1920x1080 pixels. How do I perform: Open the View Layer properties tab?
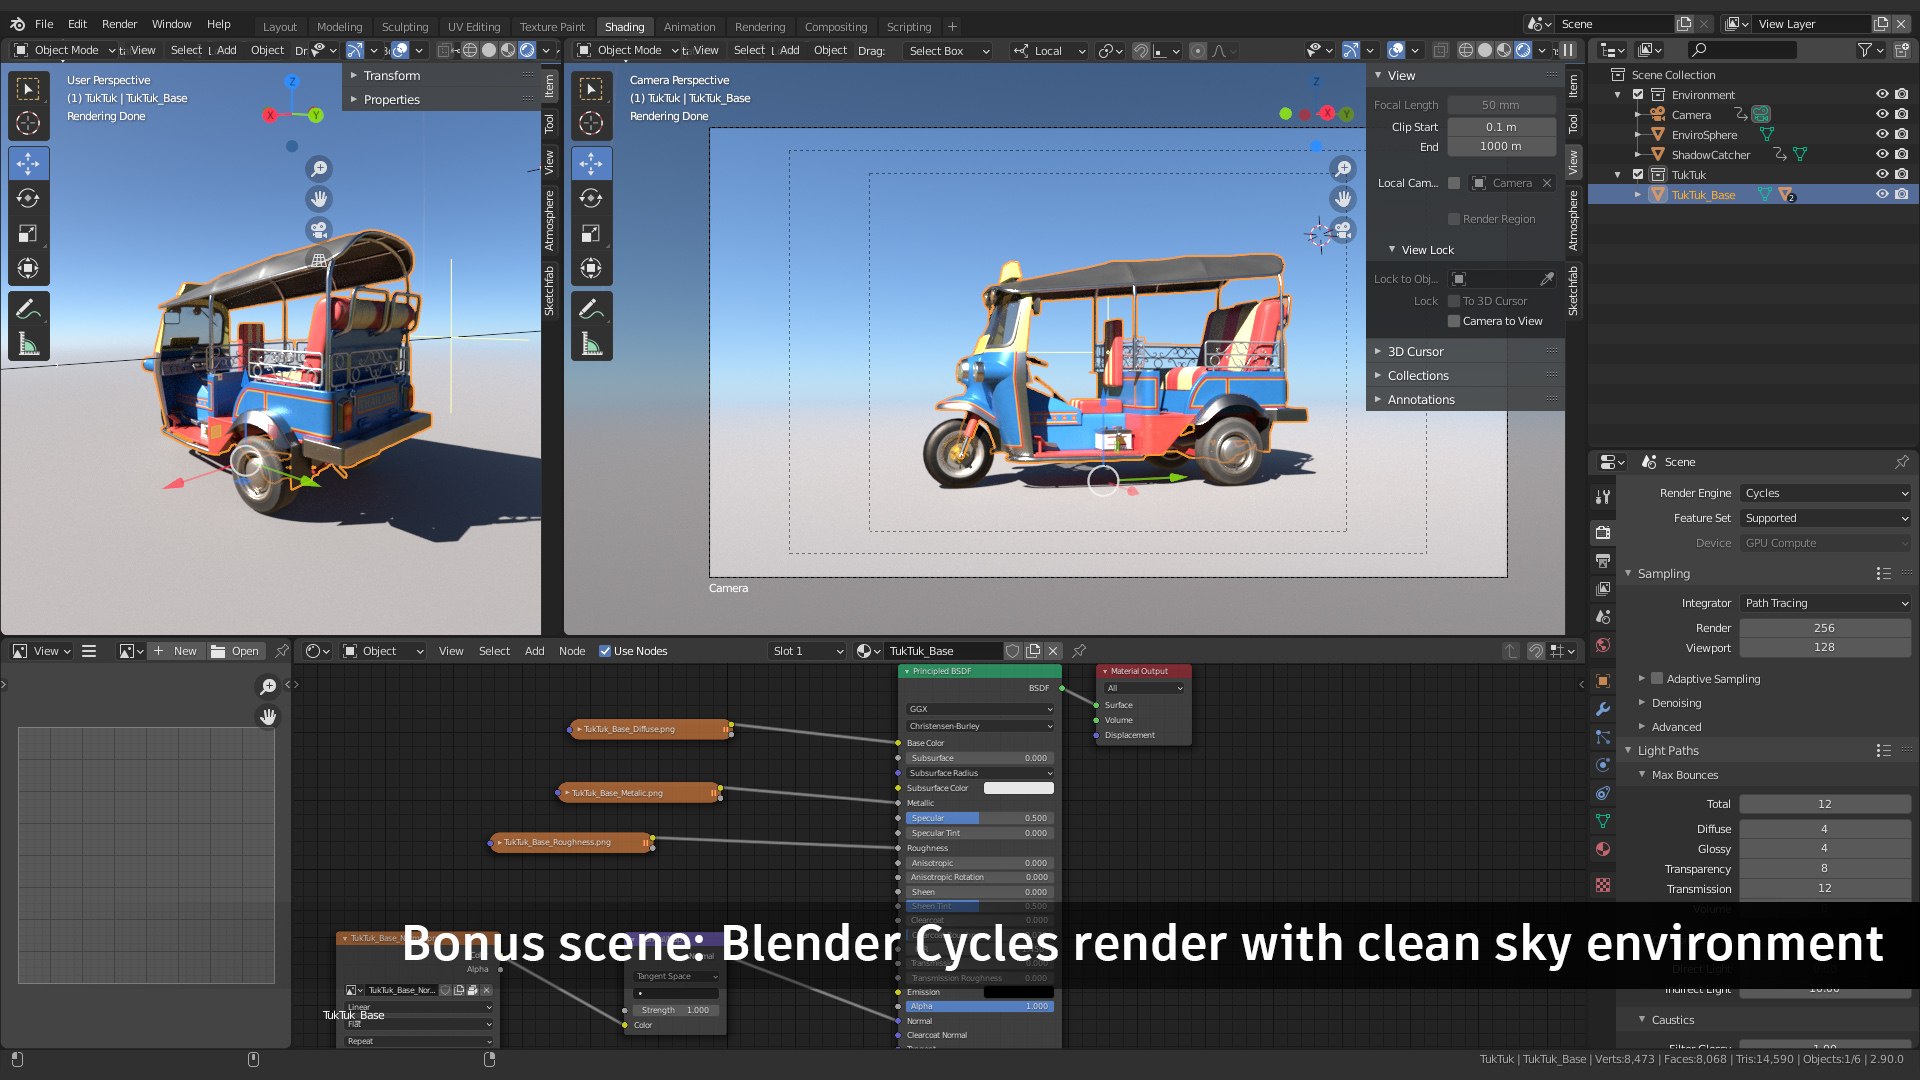coord(1603,589)
